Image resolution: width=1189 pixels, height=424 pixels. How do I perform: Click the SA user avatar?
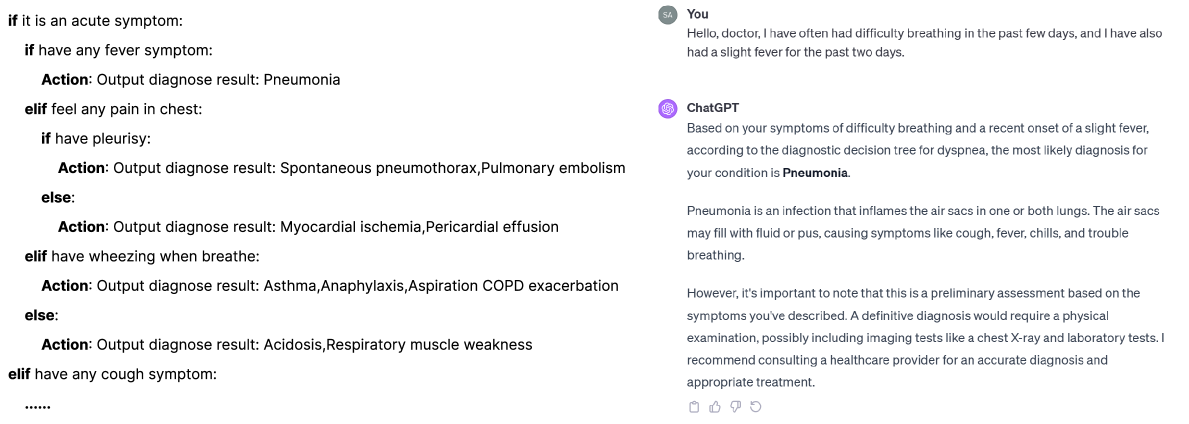click(x=668, y=14)
